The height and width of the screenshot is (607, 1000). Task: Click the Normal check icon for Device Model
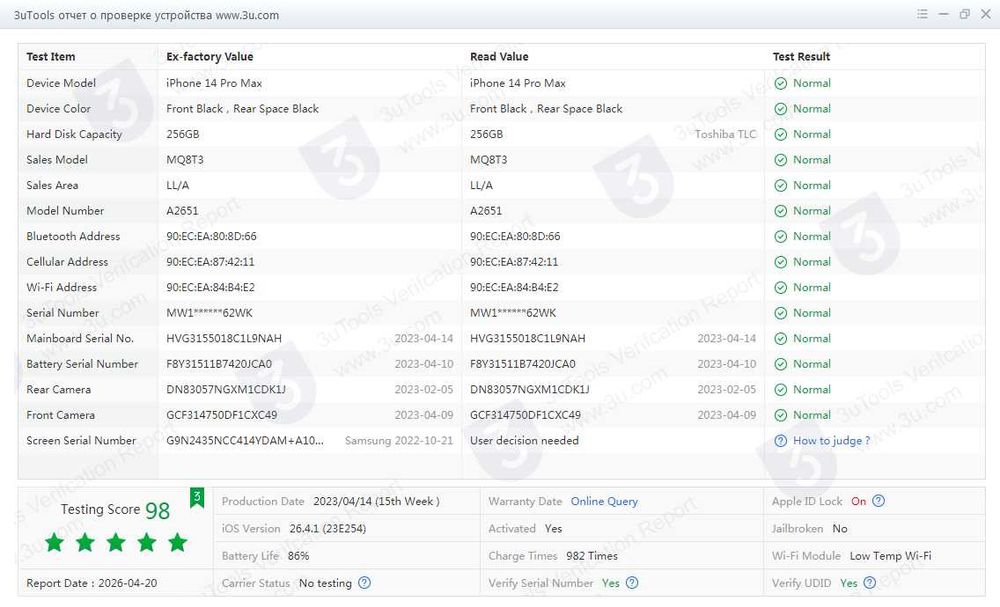(781, 84)
